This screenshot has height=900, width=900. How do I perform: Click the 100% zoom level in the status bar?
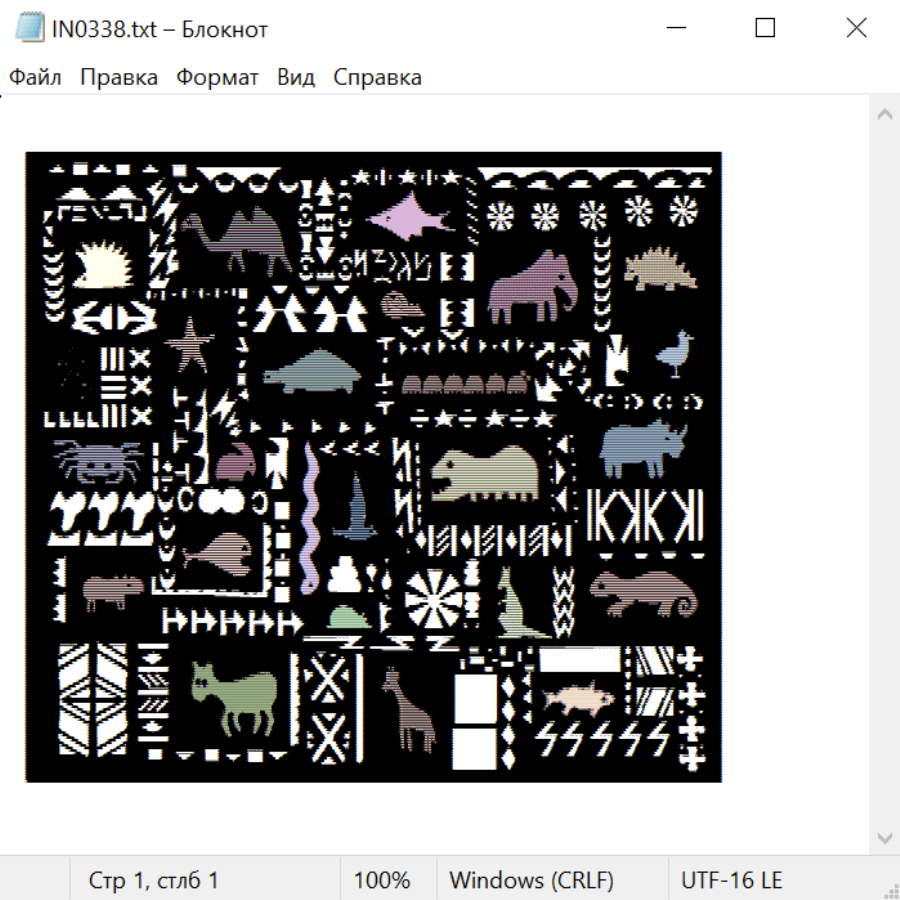coord(382,880)
